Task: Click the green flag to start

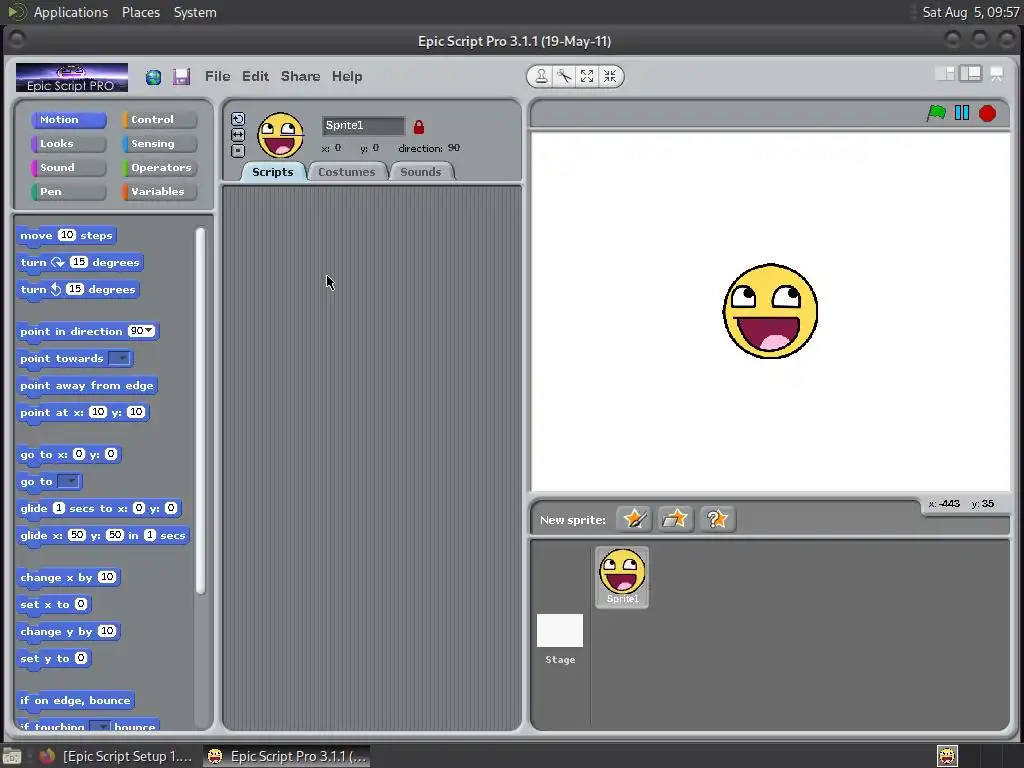Action: [936, 113]
